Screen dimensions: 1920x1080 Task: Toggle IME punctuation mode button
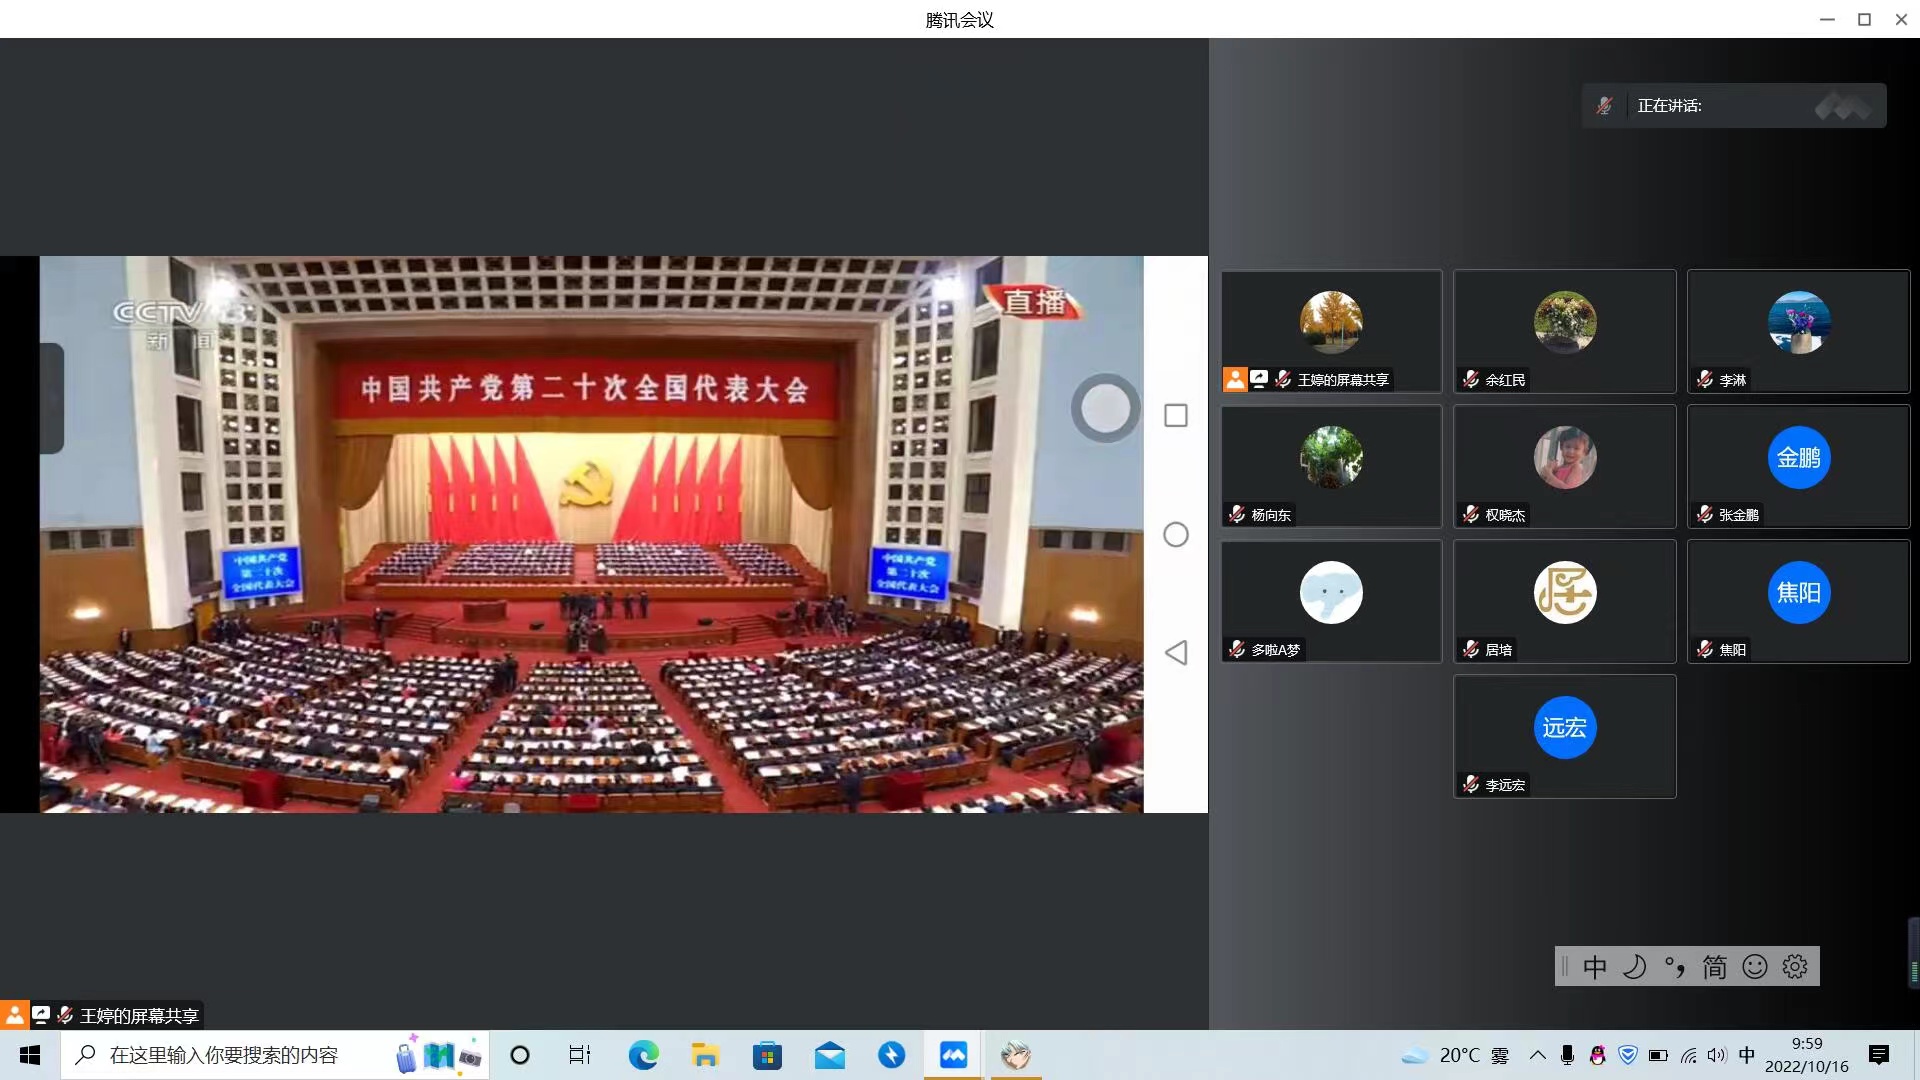[x=1675, y=967]
